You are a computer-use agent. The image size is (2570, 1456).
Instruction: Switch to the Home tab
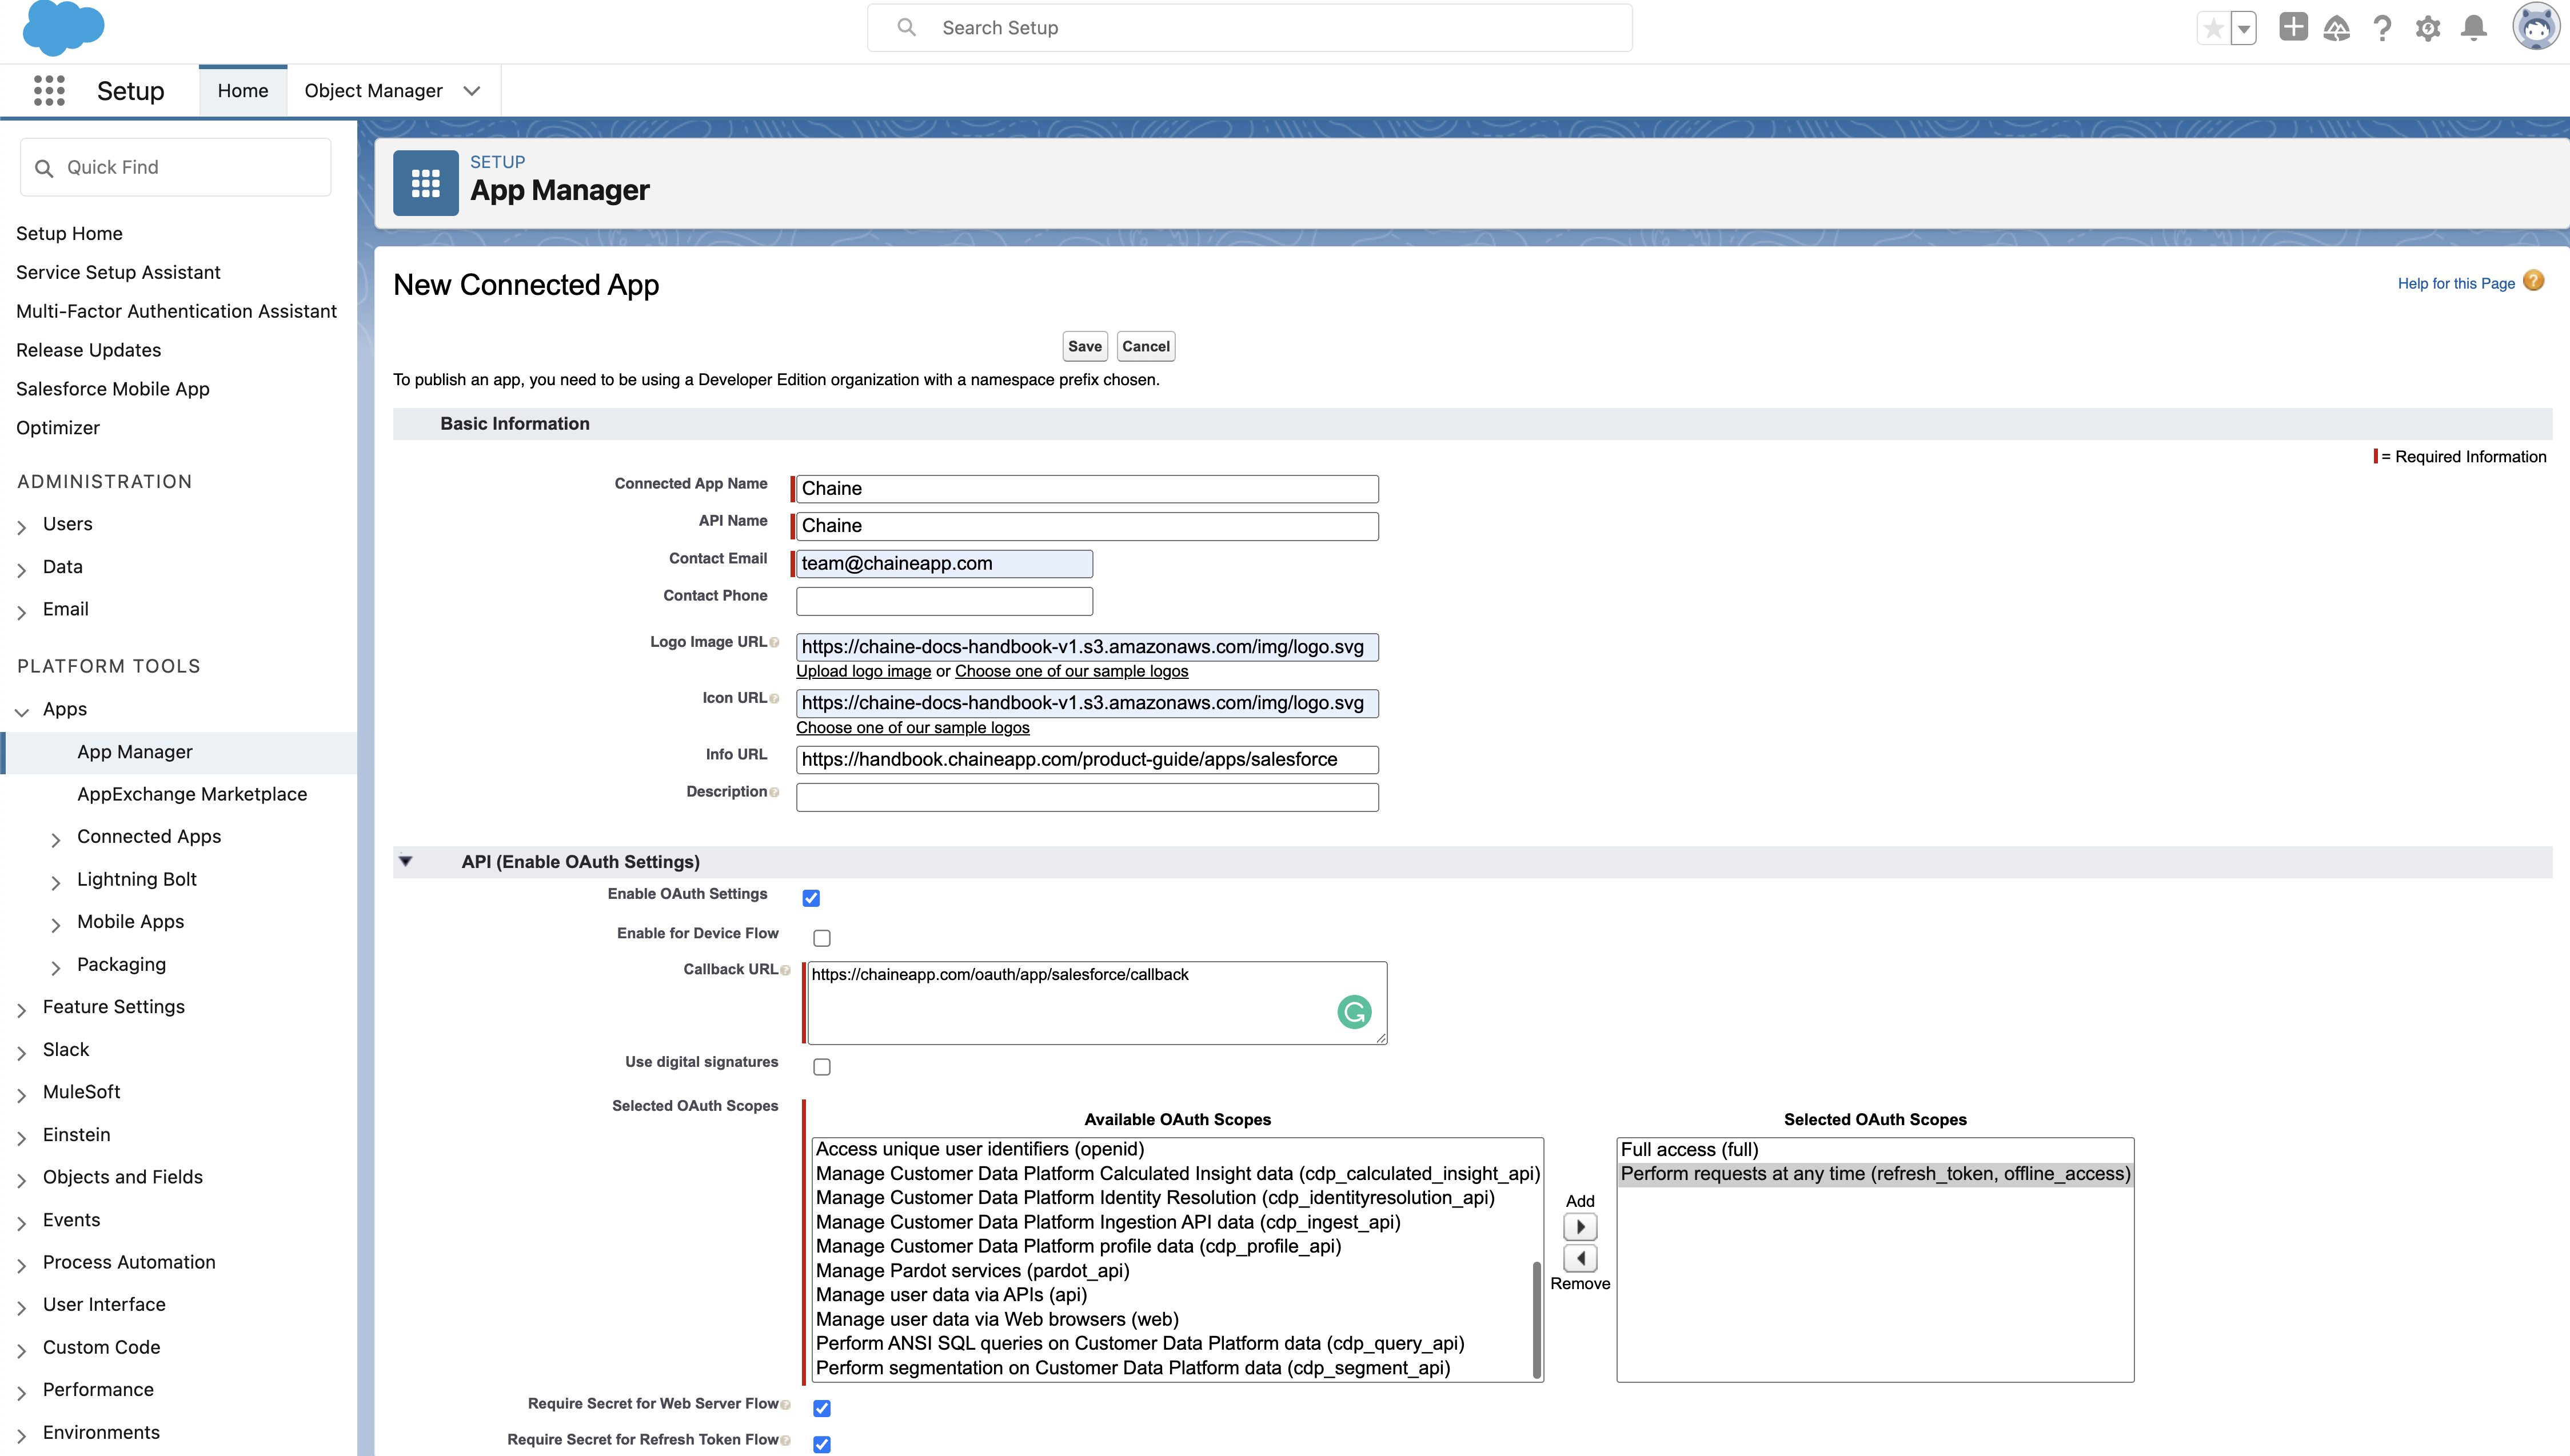pyautogui.click(x=243, y=91)
